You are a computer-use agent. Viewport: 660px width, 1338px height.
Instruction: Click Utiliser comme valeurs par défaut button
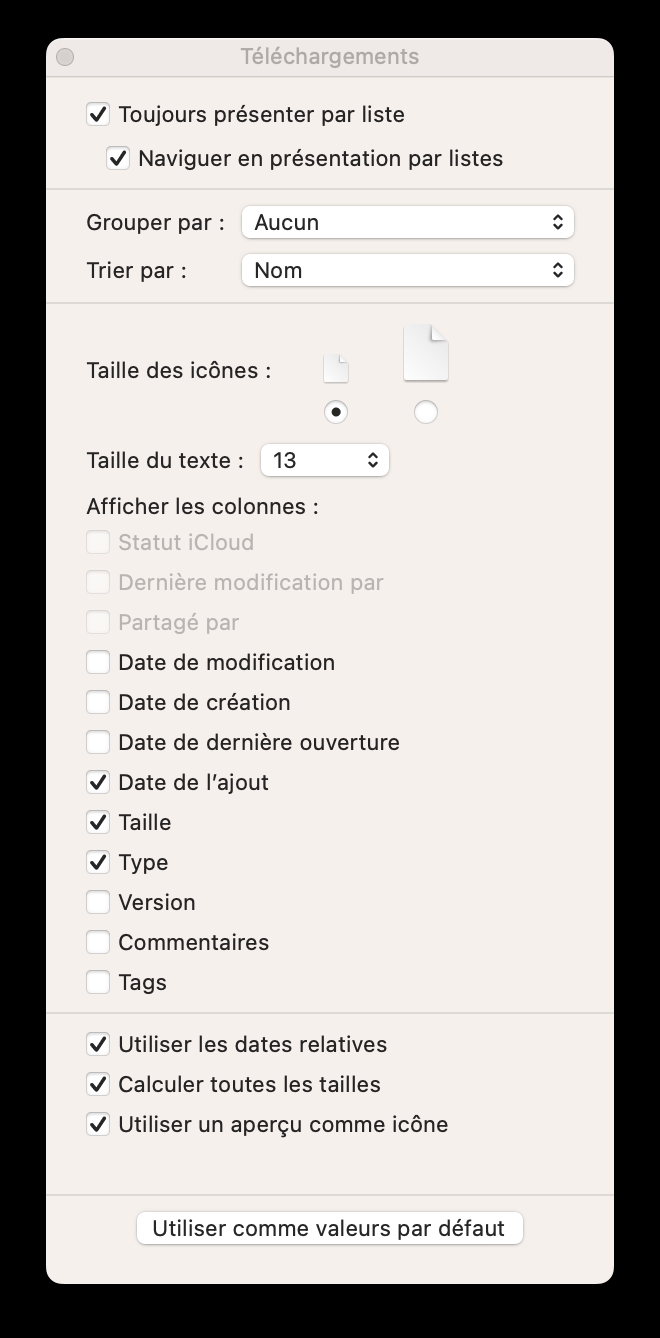pyautogui.click(x=329, y=1228)
